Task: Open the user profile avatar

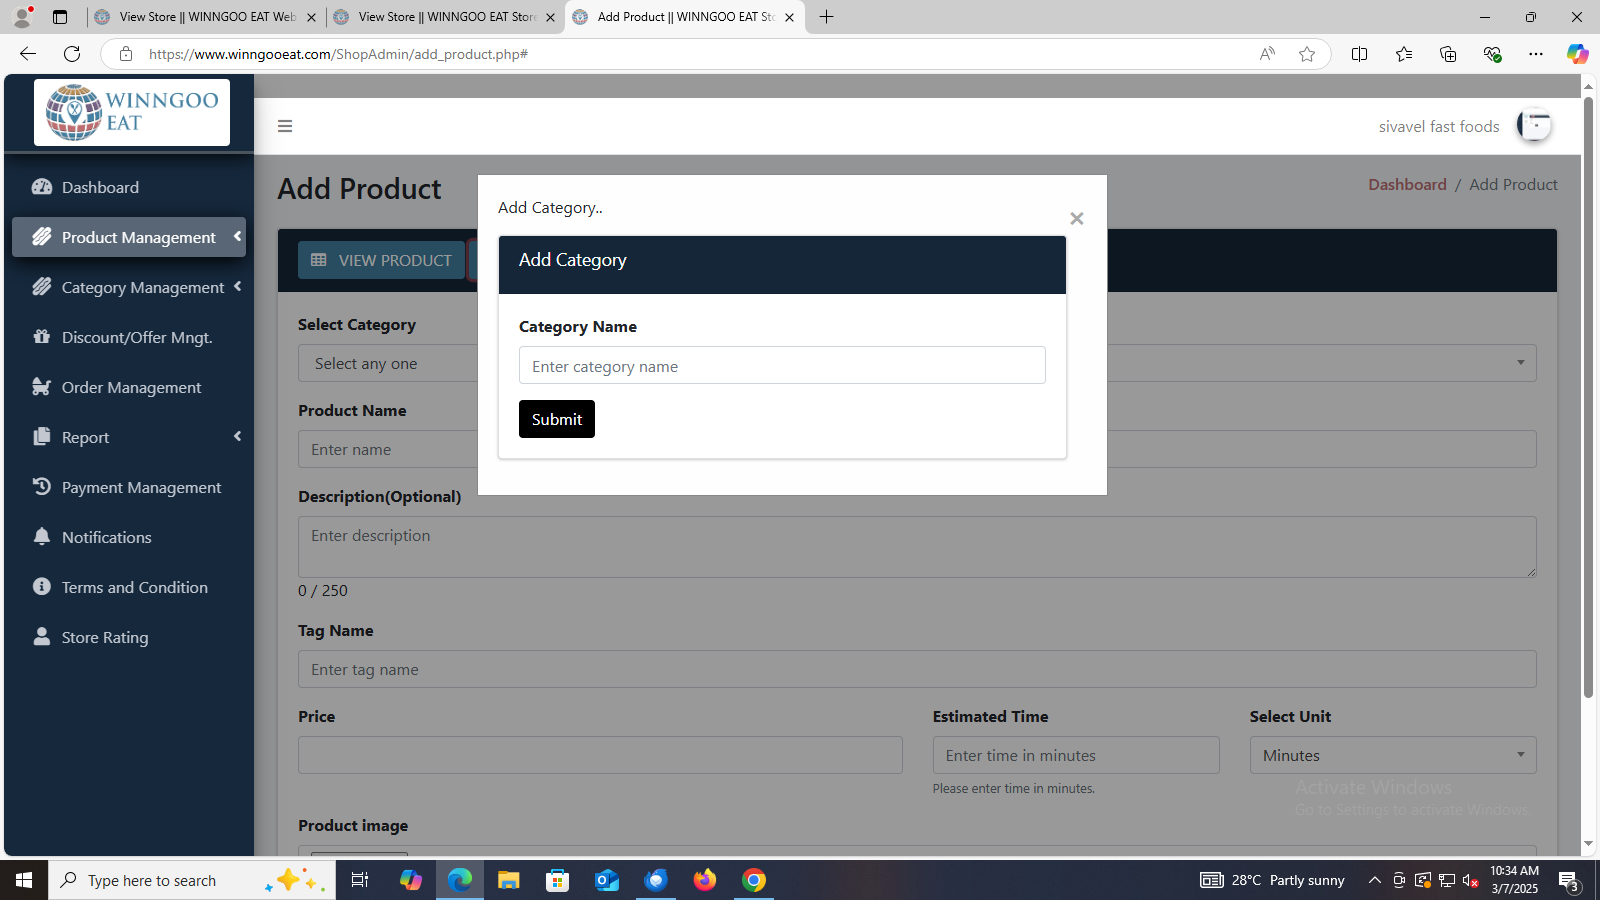Action: [1533, 126]
